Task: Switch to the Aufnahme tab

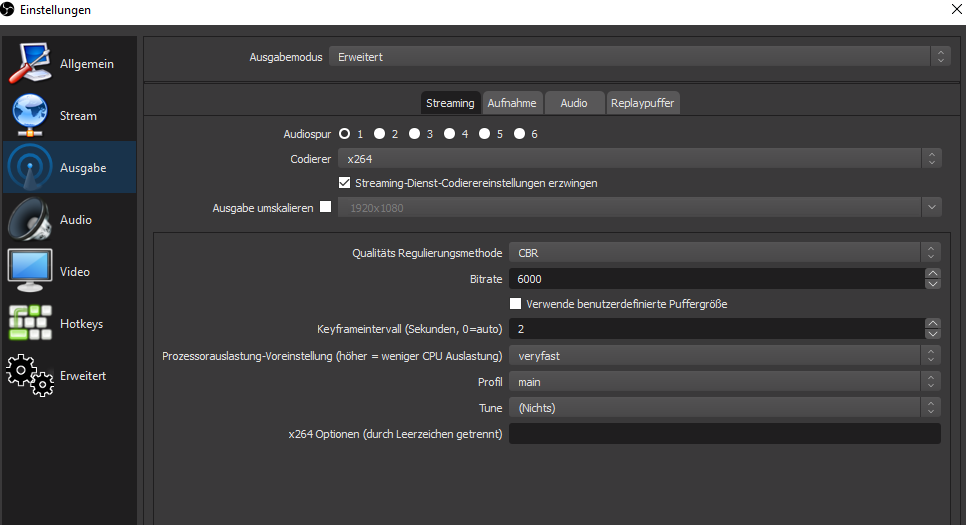Action: 512,103
